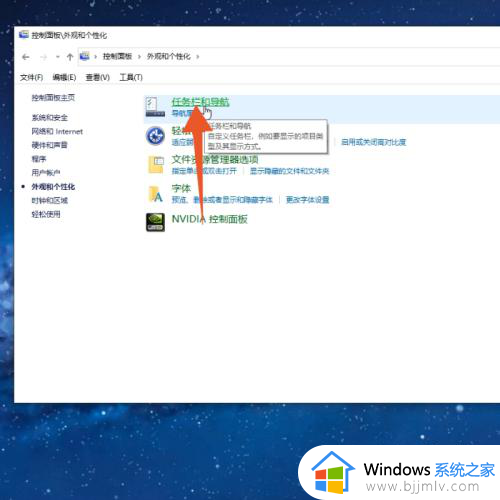The image size is (500, 500).
Task: Open 程序 category in sidebar
Action: [39, 159]
